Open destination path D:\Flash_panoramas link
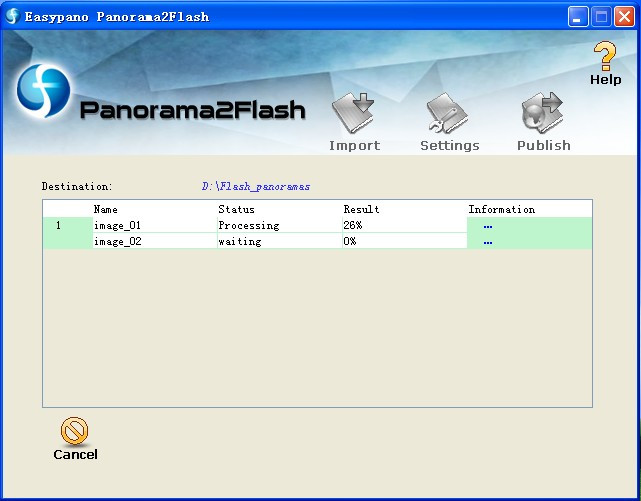This screenshot has width=641, height=501. coord(256,187)
